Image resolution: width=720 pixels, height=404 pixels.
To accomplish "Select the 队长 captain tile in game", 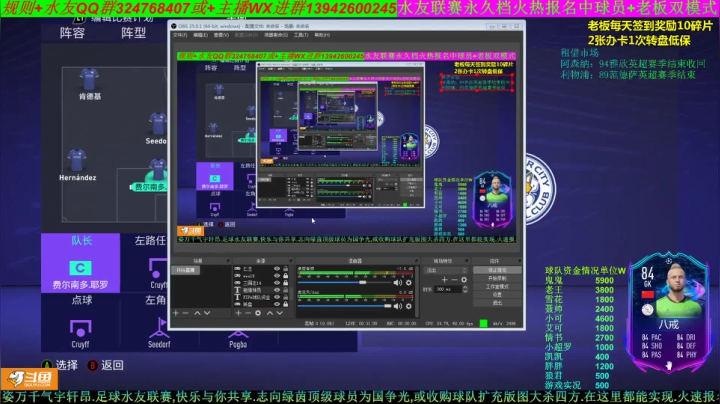I will 80,263.
